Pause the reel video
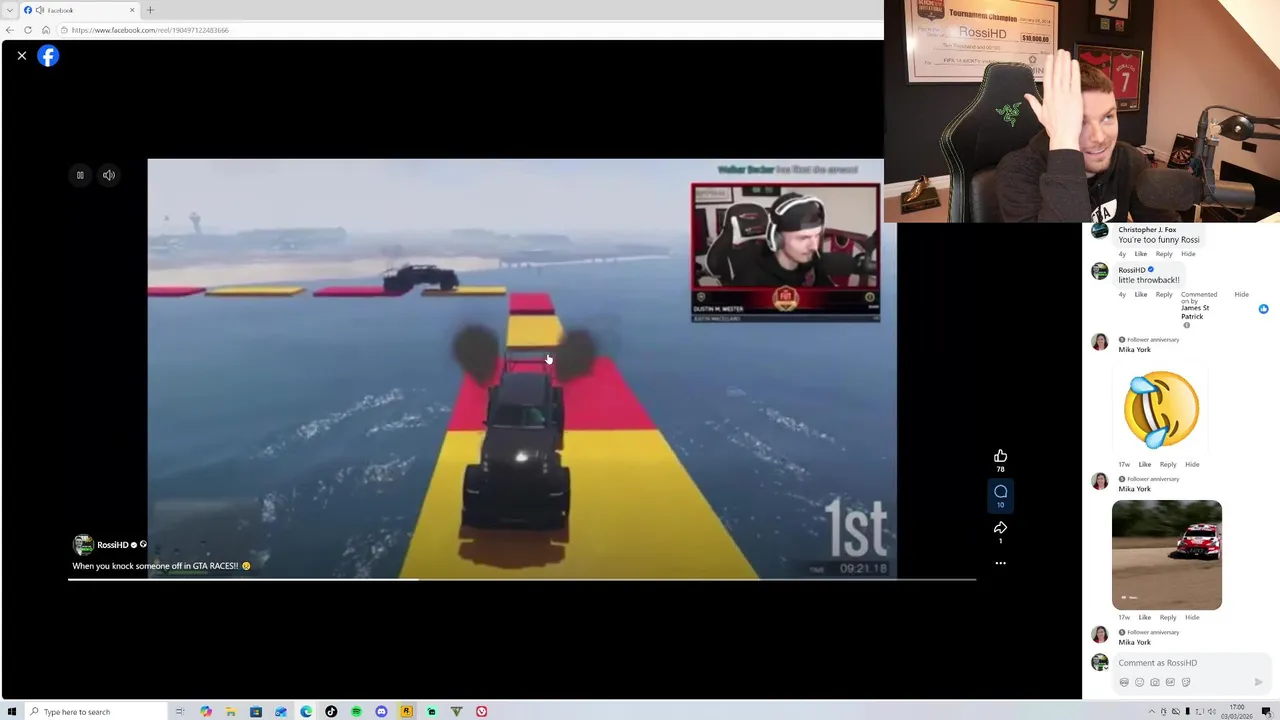 tap(80, 175)
